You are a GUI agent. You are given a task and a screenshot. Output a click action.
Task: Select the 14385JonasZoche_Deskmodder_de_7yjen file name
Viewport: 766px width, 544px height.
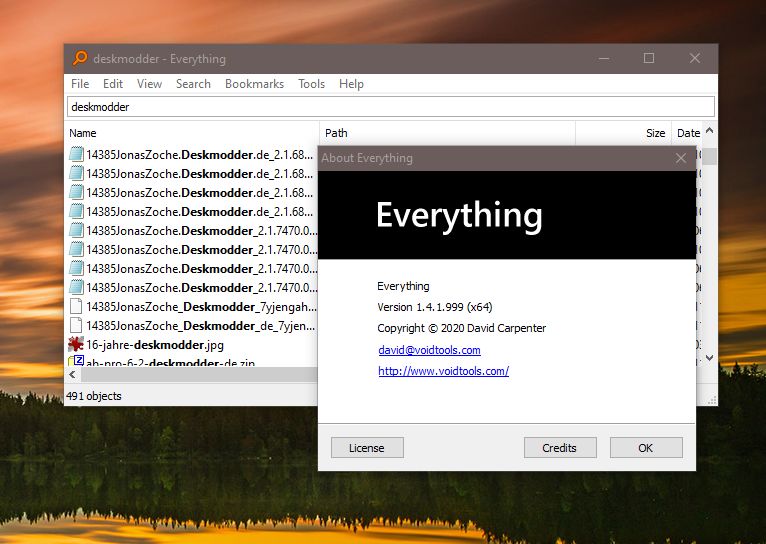pos(201,326)
